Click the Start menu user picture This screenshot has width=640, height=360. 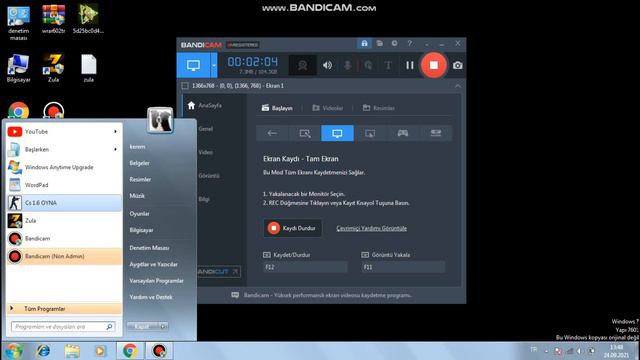point(160,120)
